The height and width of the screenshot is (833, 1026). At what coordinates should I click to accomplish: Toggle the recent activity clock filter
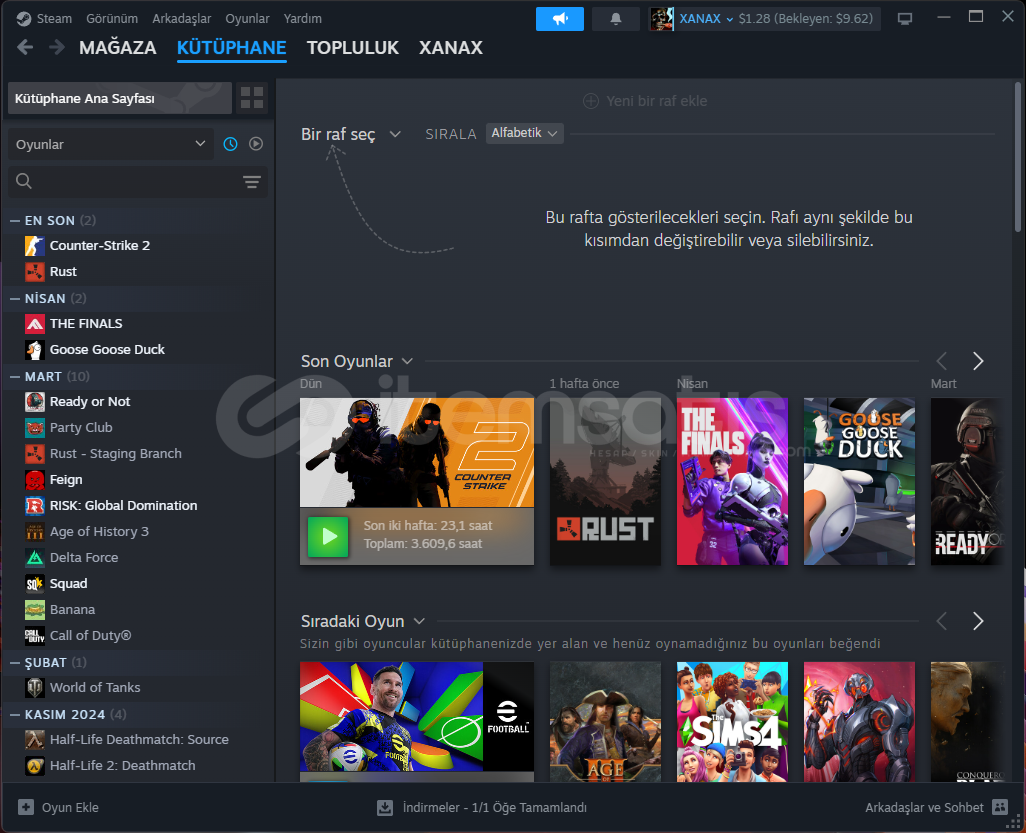point(230,144)
